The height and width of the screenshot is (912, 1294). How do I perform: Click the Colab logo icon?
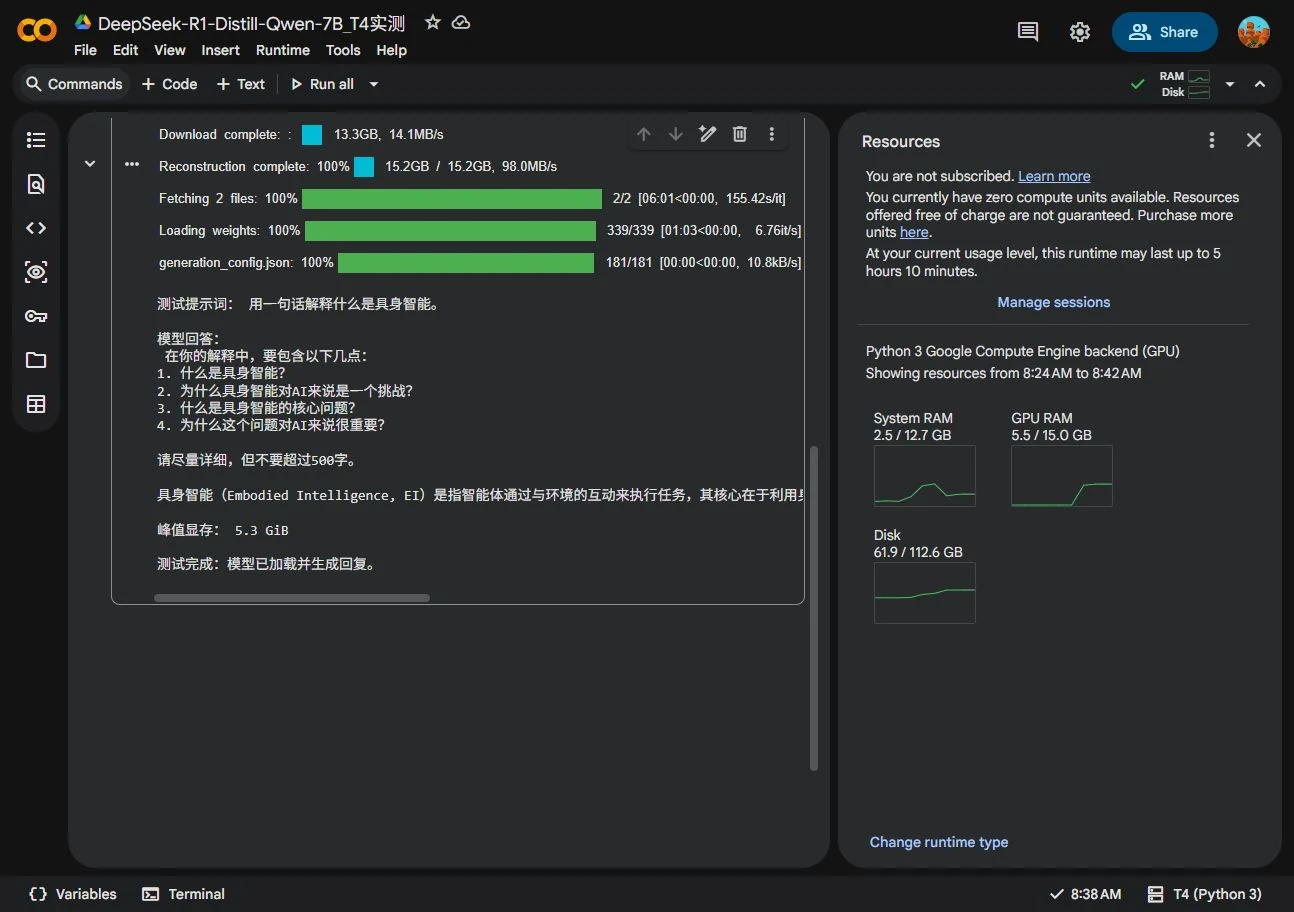pos(37,32)
